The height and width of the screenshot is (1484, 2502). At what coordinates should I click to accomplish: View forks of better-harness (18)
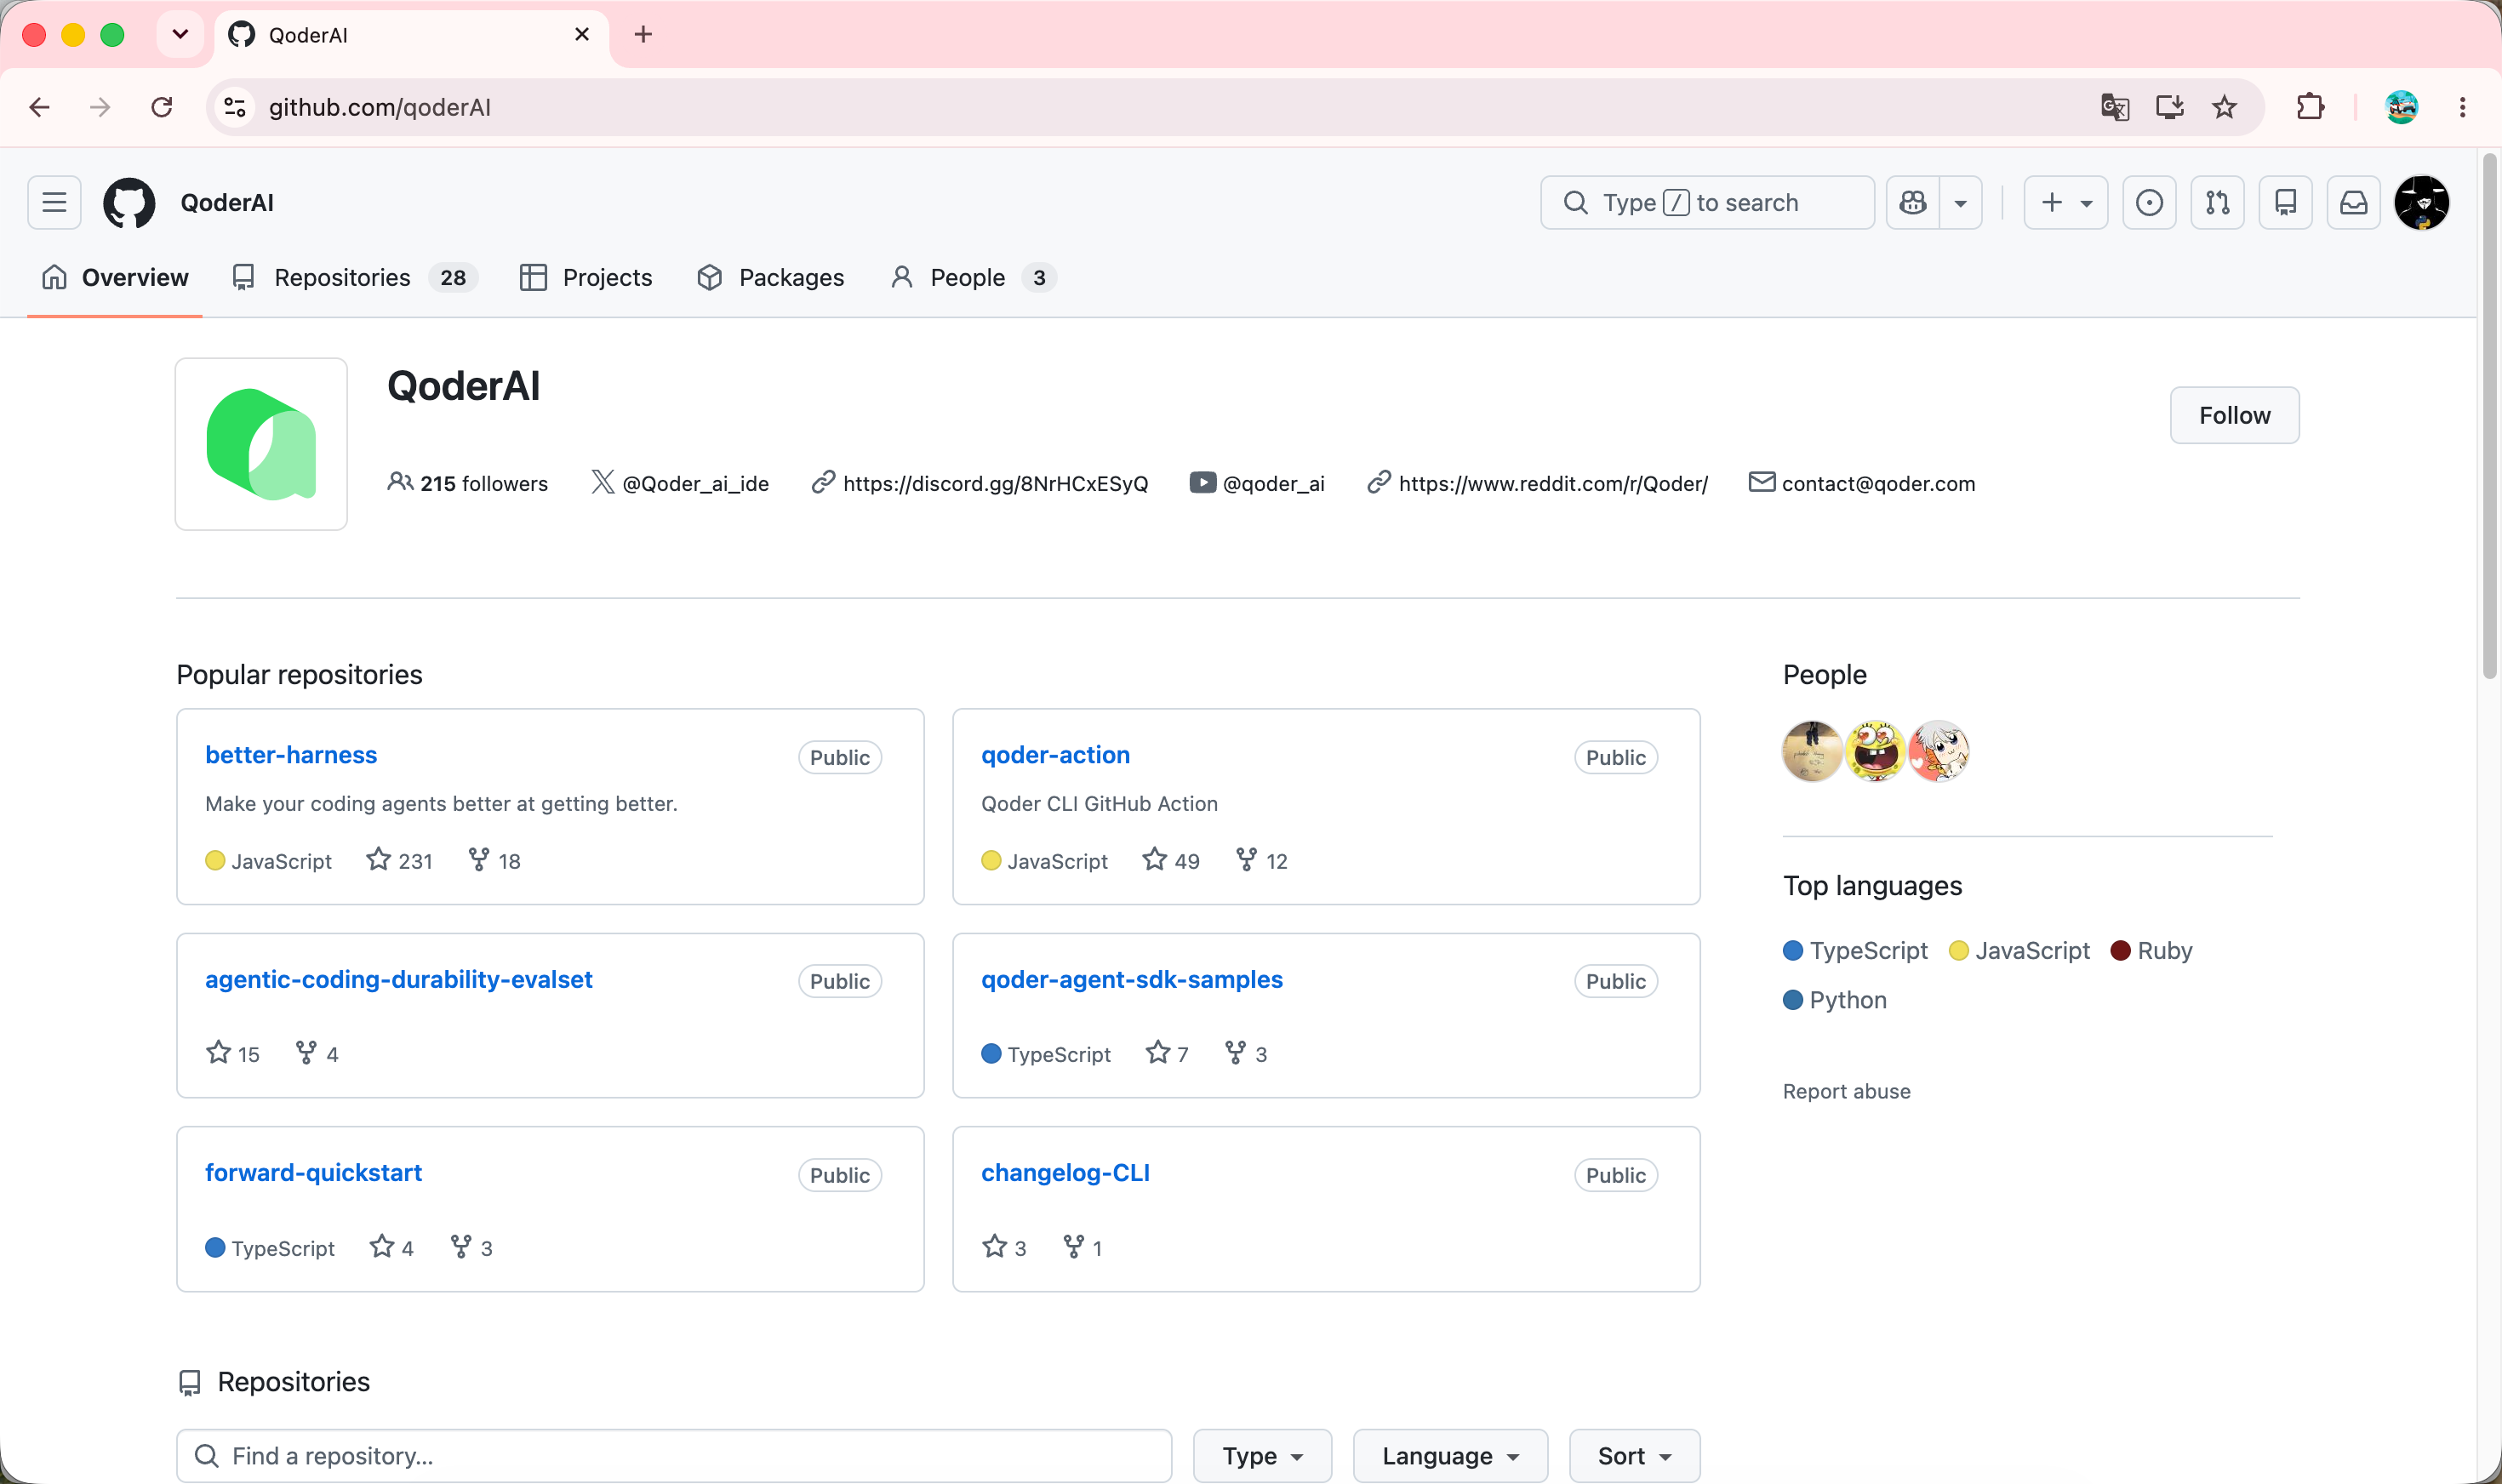[x=494, y=861]
